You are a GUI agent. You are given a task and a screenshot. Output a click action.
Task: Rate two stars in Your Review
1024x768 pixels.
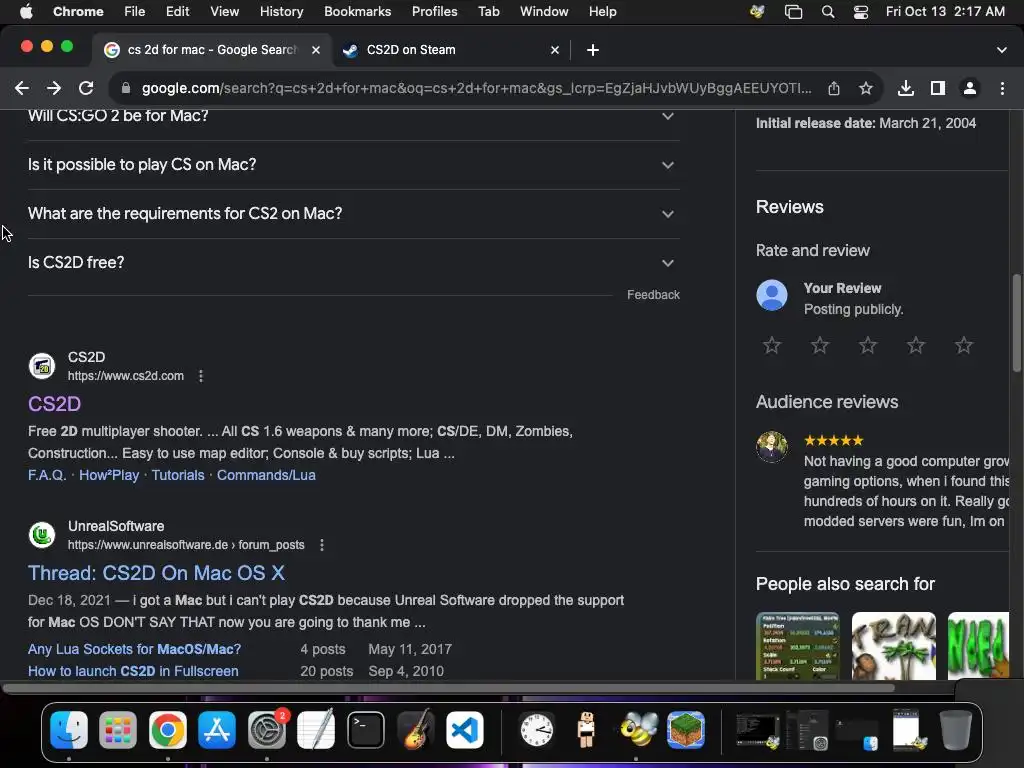point(820,345)
